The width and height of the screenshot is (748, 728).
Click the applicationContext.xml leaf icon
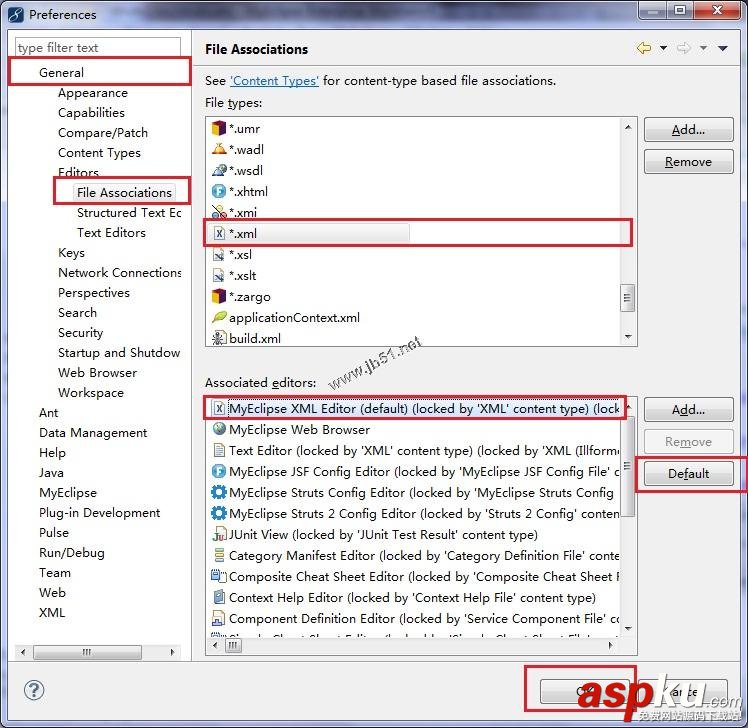tap(218, 317)
